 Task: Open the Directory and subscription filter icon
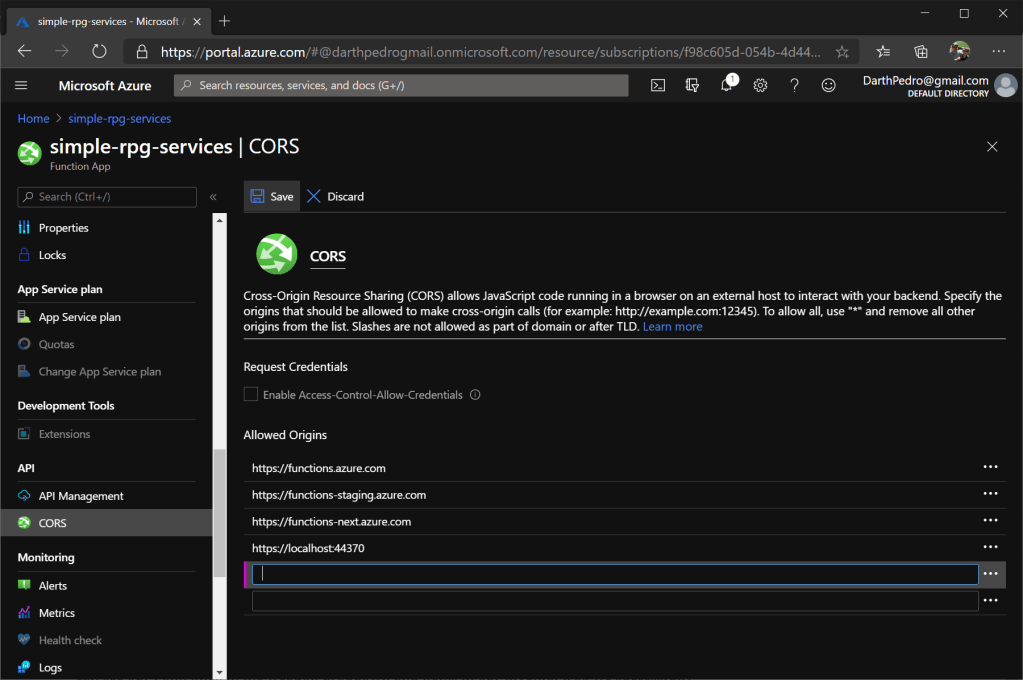[692, 86]
